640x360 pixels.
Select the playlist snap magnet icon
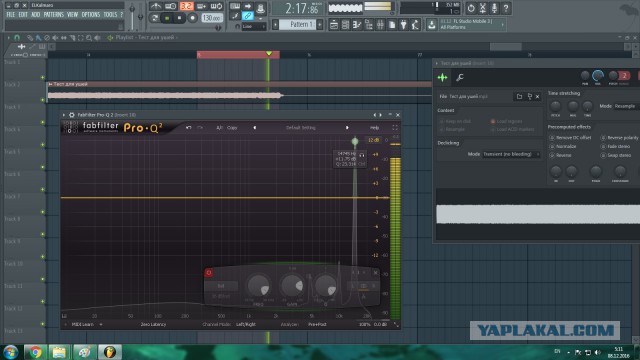coord(17,38)
